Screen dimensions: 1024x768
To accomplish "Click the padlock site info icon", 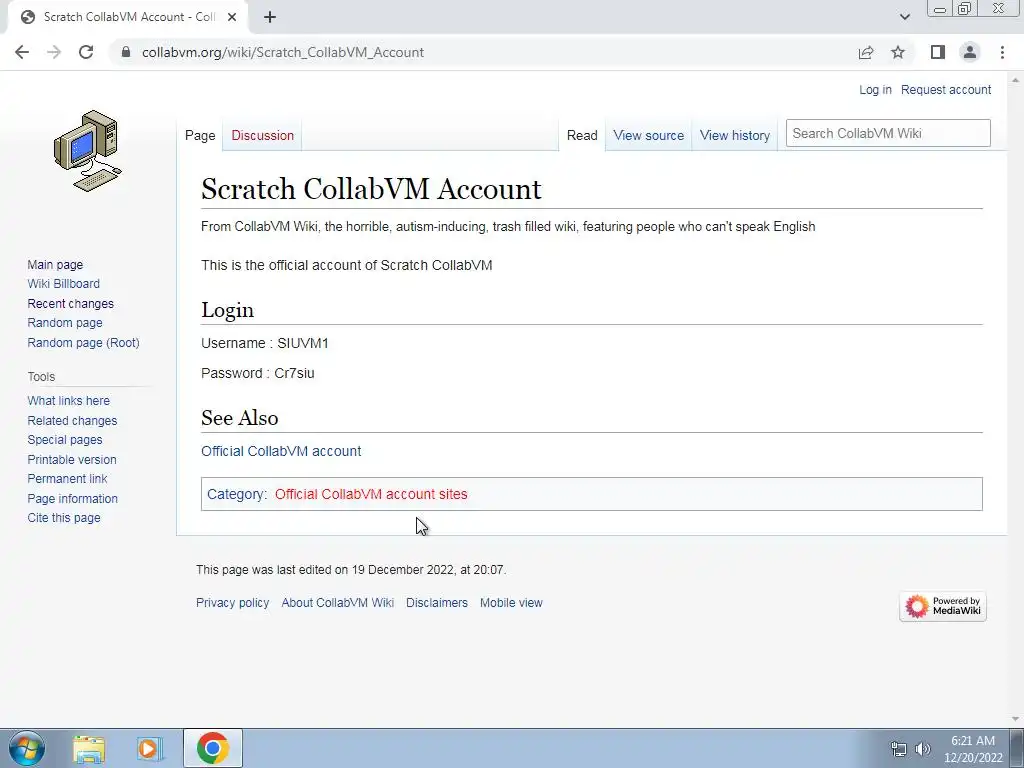I will coord(126,52).
